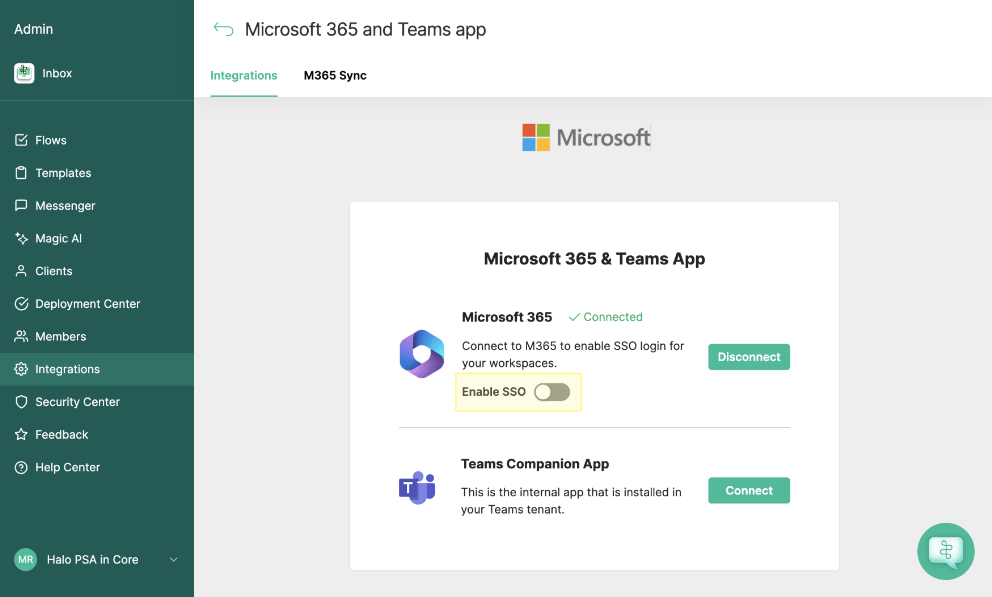Click the Flows edit icon
The height and width of the screenshot is (597, 992).
tap(21, 140)
